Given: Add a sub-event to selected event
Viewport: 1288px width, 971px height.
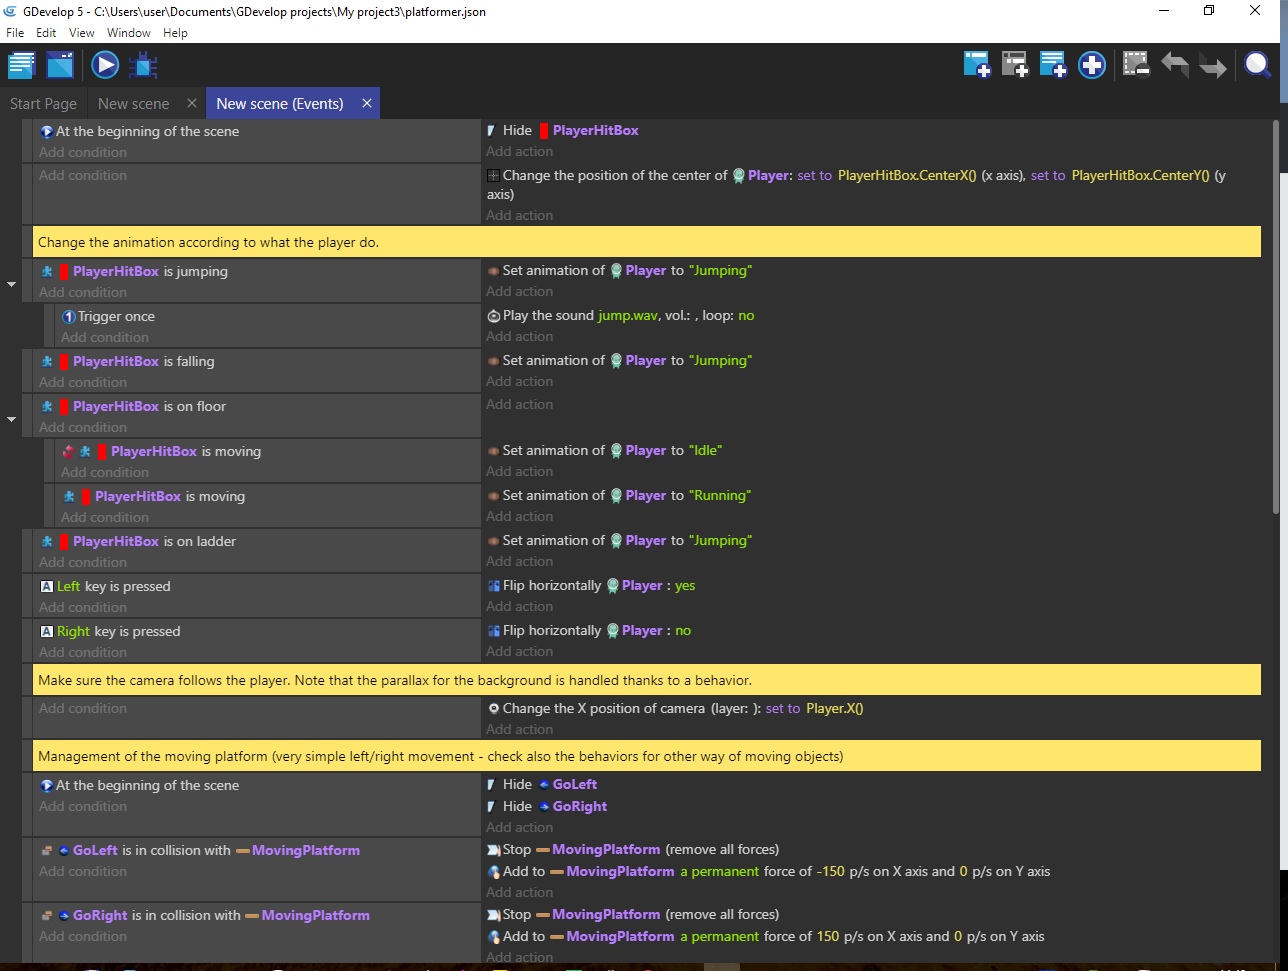Looking at the screenshot, I should (1015, 65).
